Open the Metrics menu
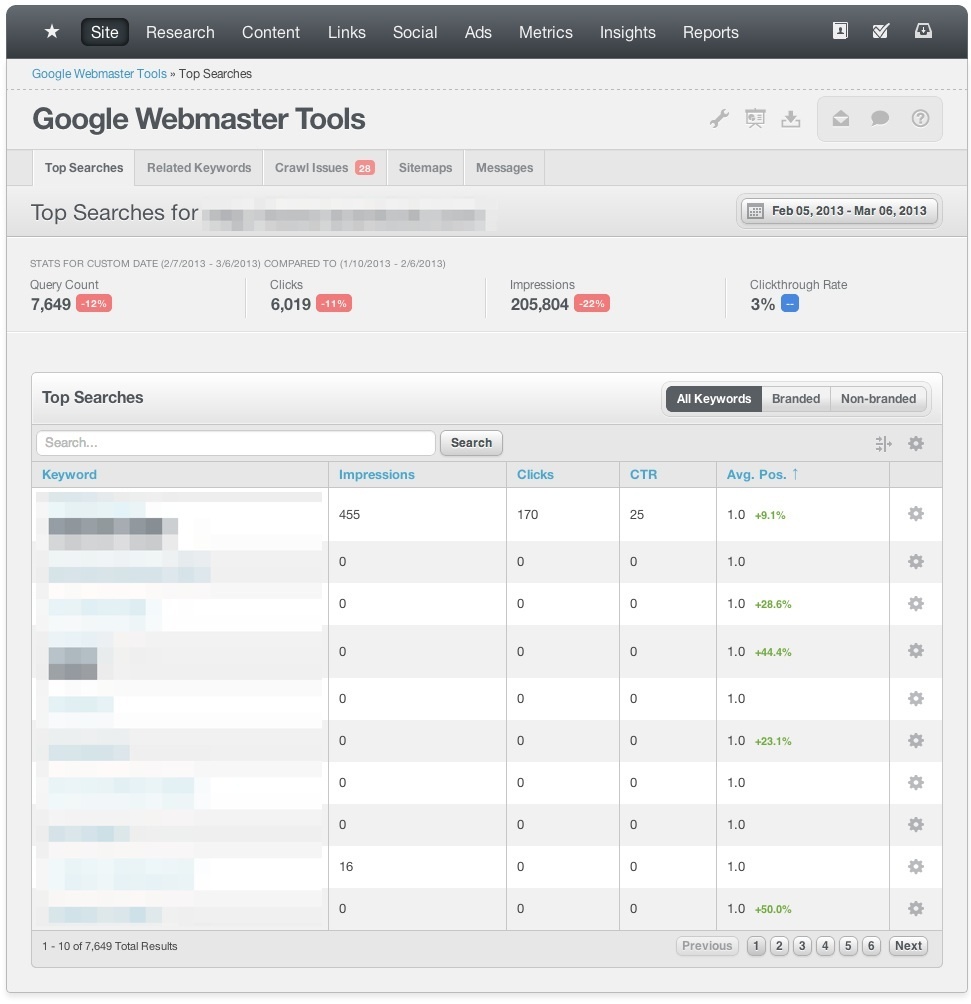Image resolution: width=971 pixels, height=1004 pixels. 546,32
